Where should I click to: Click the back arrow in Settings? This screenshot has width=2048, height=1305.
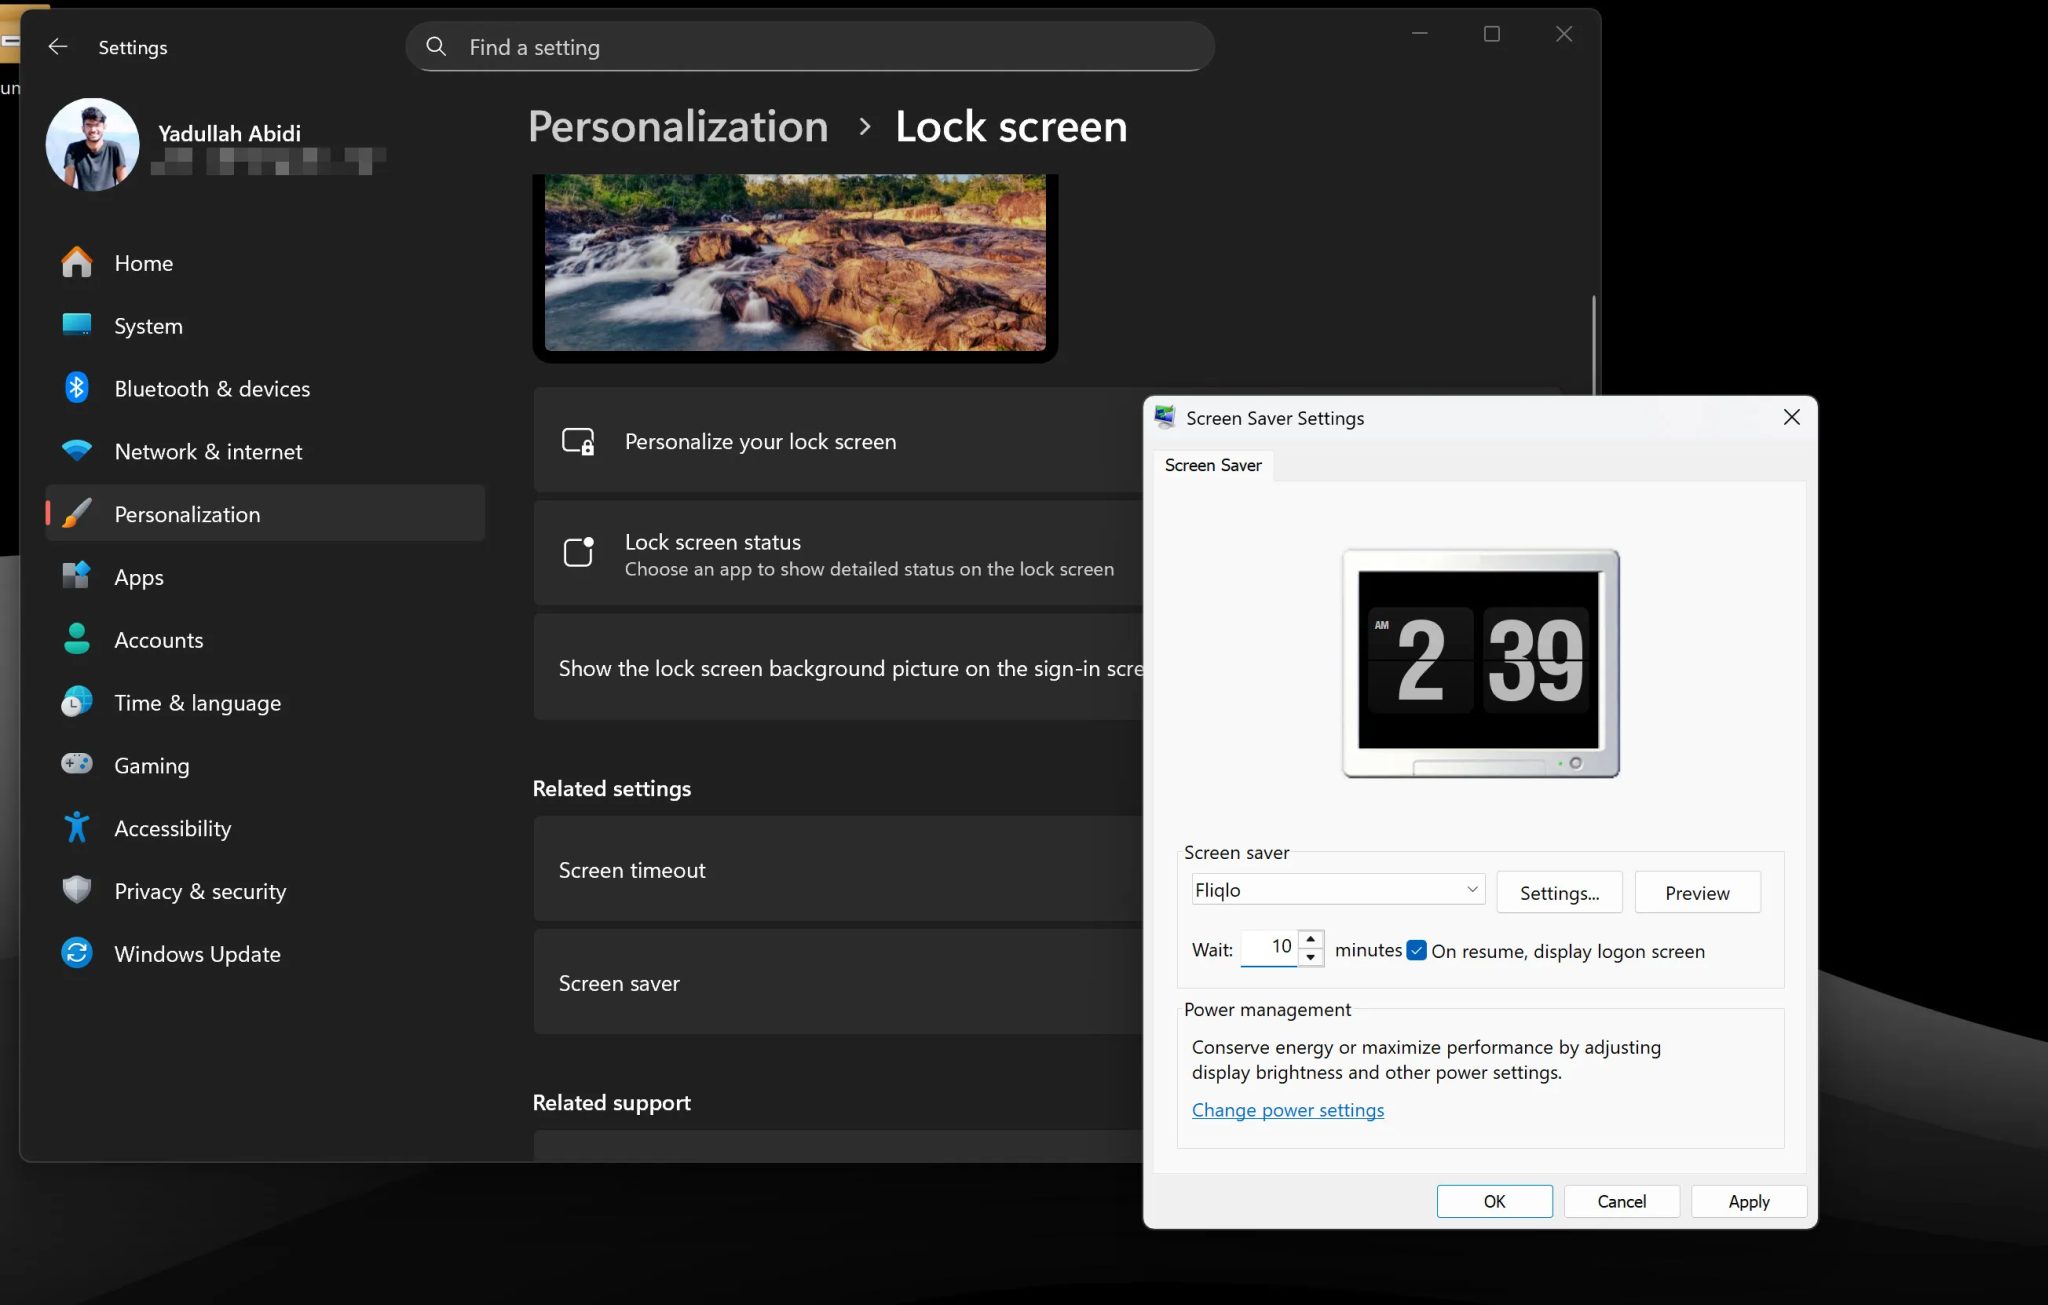(x=58, y=46)
